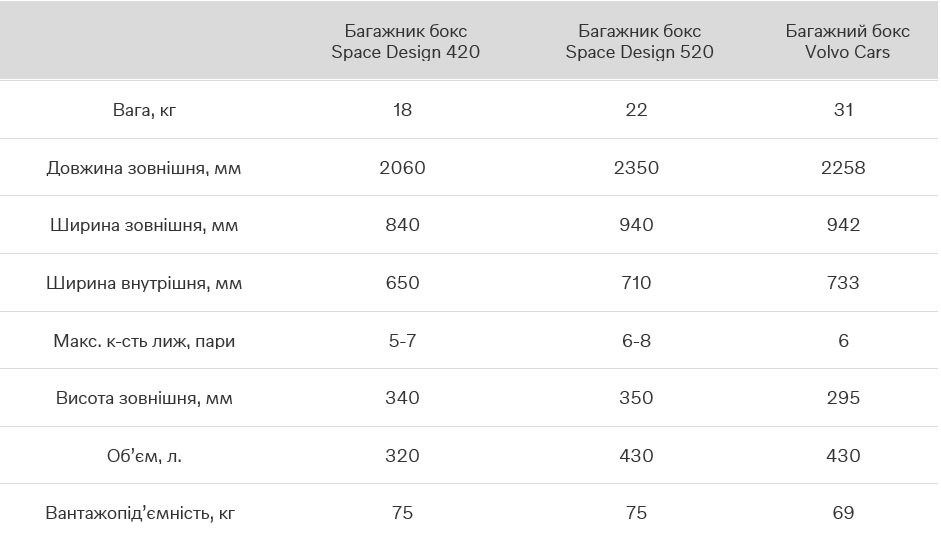Image resolution: width=941 pixels, height=541 pixels.
Task: Select the "Макс. к-сть лиж, пари" label
Action: (x=144, y=341)
